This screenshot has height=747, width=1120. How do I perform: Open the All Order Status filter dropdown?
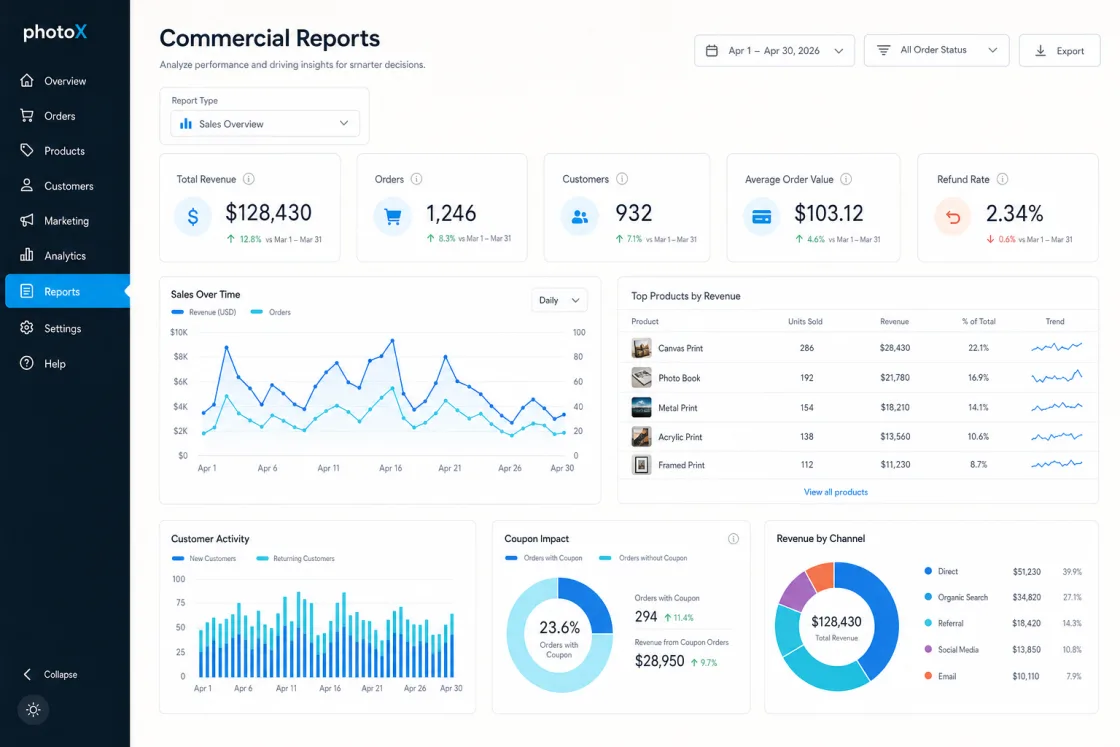pos(936,50)
